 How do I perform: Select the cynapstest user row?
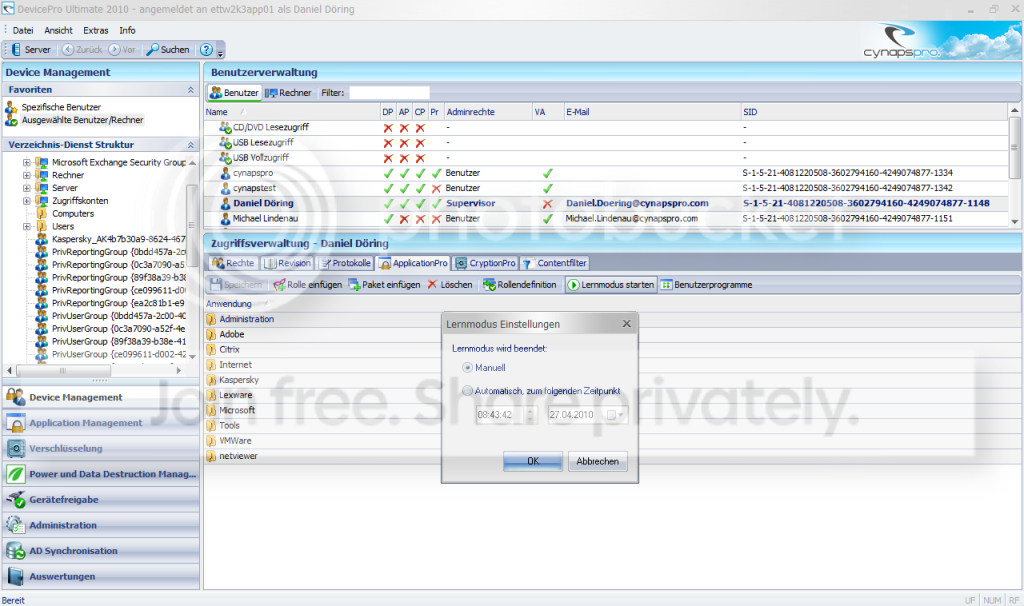click(607, 188)
